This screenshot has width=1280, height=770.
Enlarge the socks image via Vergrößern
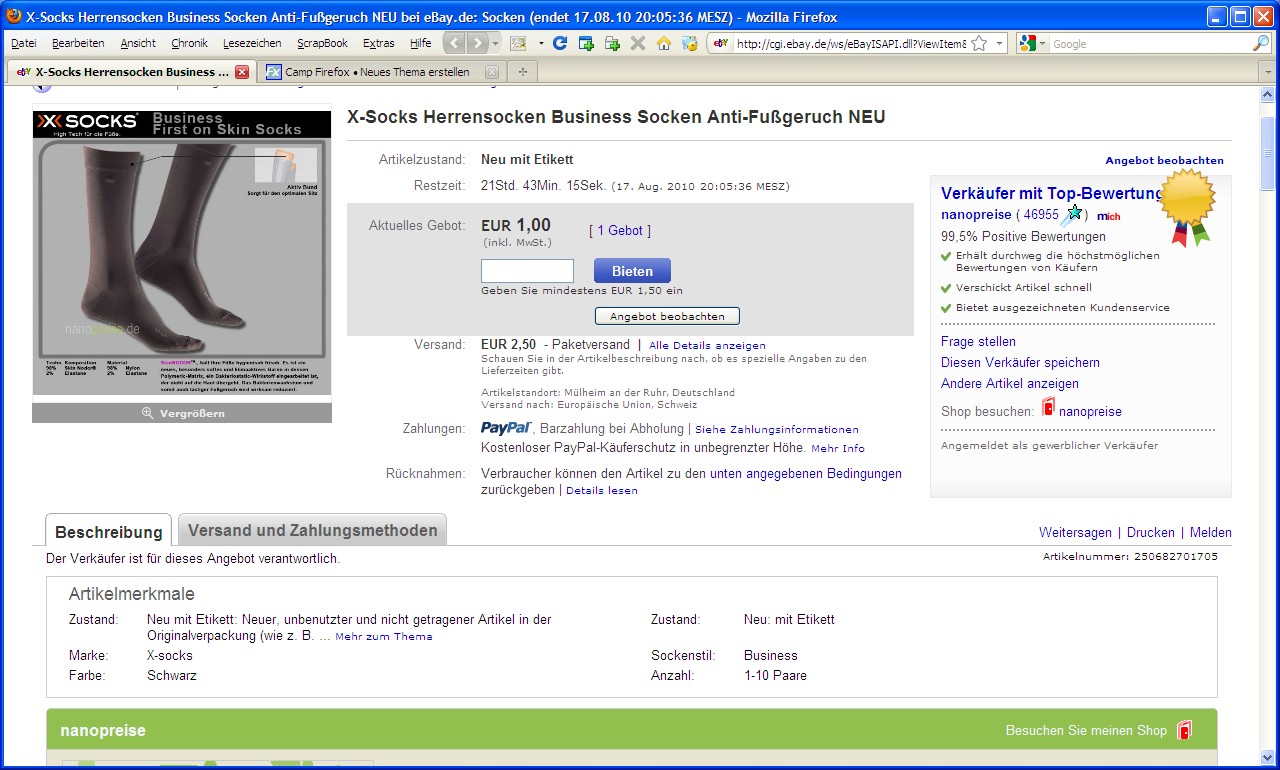(x=182, y=413)
